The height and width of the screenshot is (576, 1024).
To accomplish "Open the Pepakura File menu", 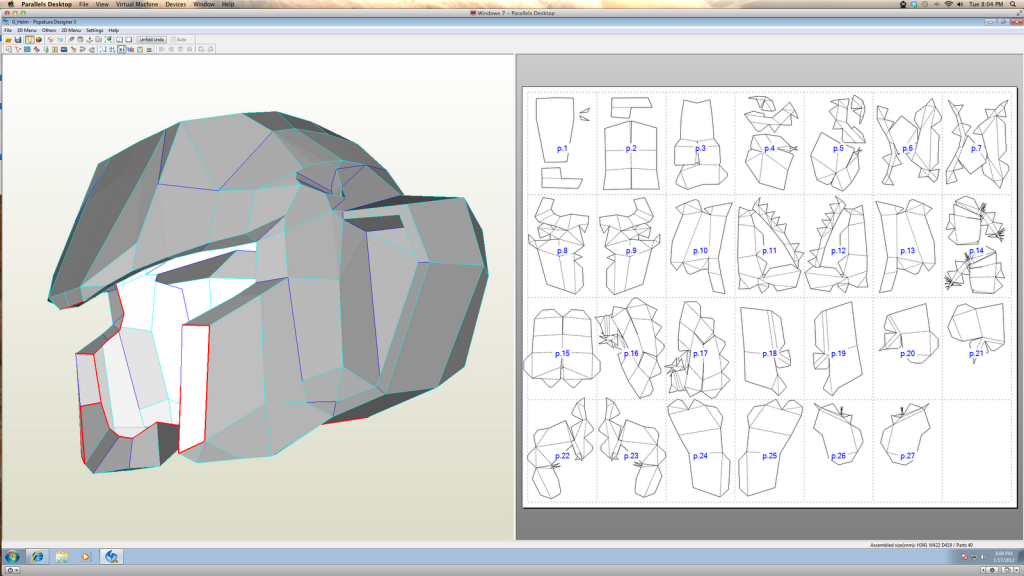I will (8, 30).
